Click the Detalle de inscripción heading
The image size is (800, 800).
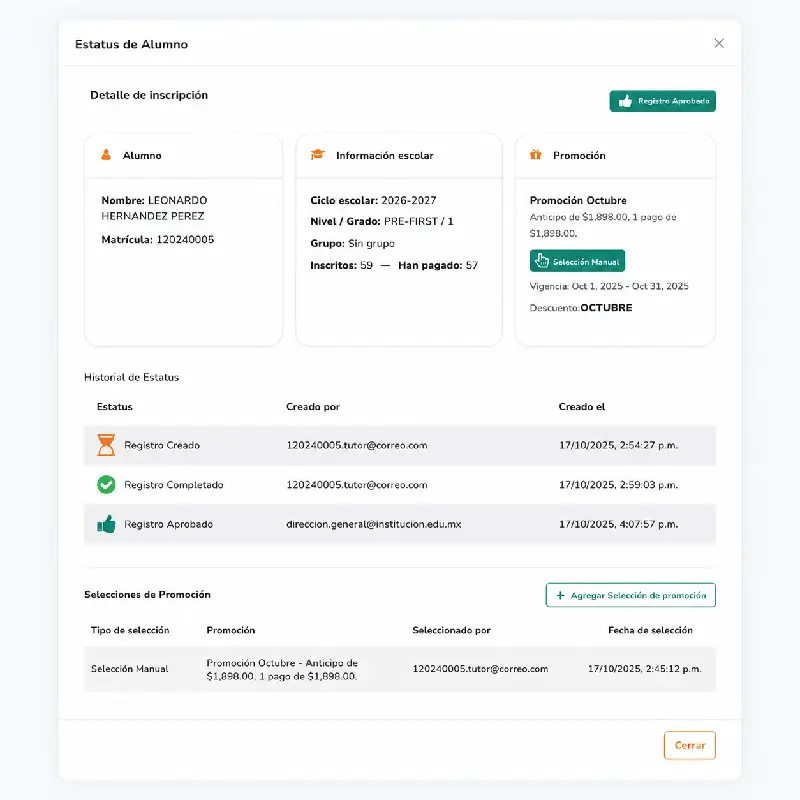149,95
